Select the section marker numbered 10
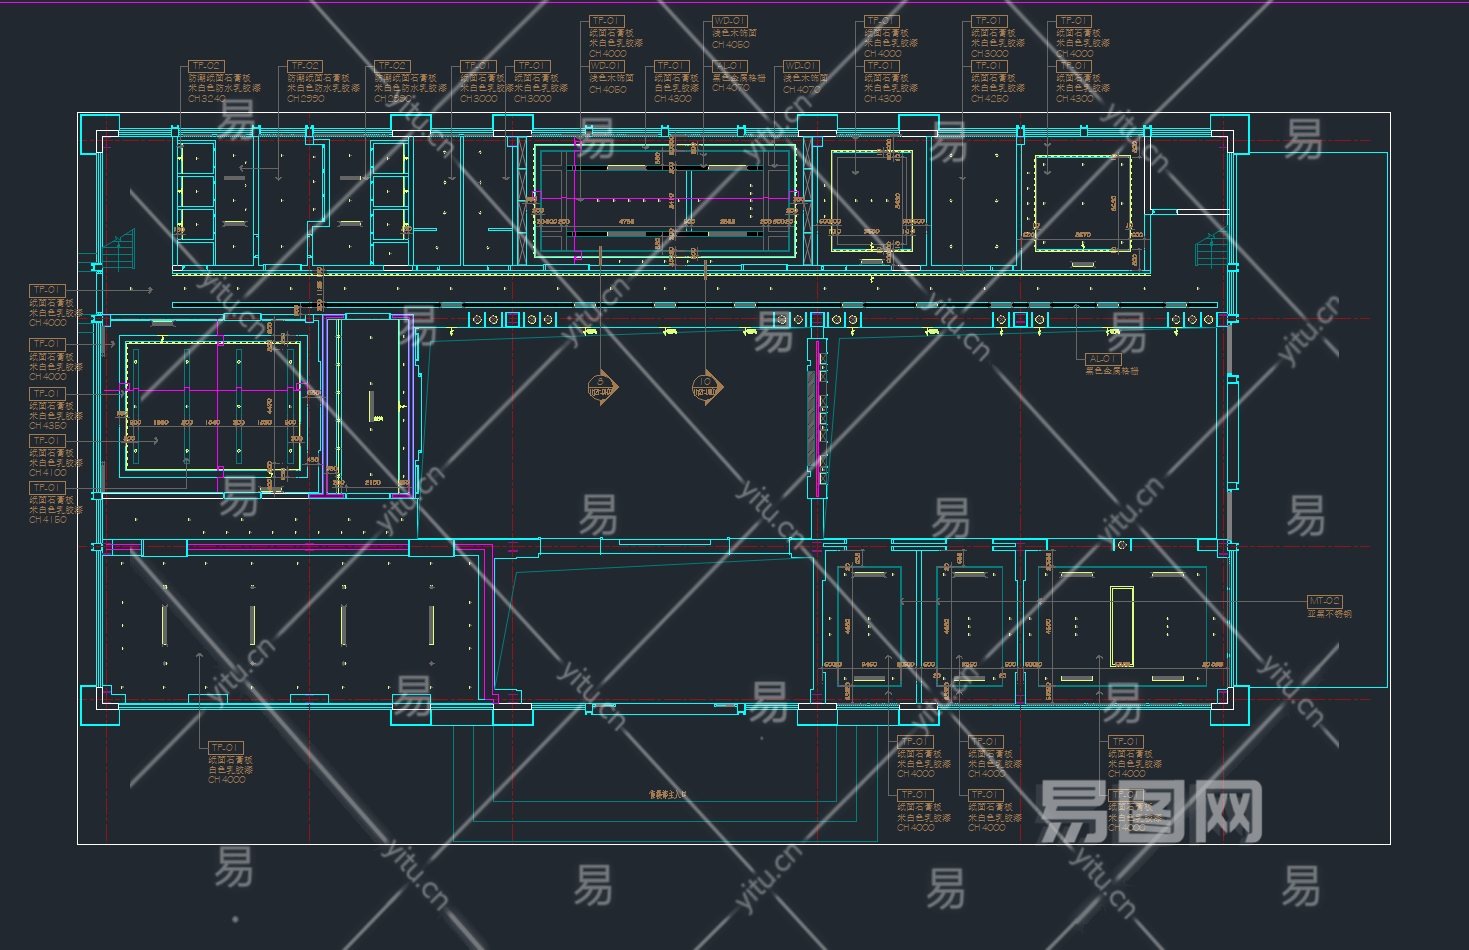Screen dimensions: 1469x950 point(706,387)
